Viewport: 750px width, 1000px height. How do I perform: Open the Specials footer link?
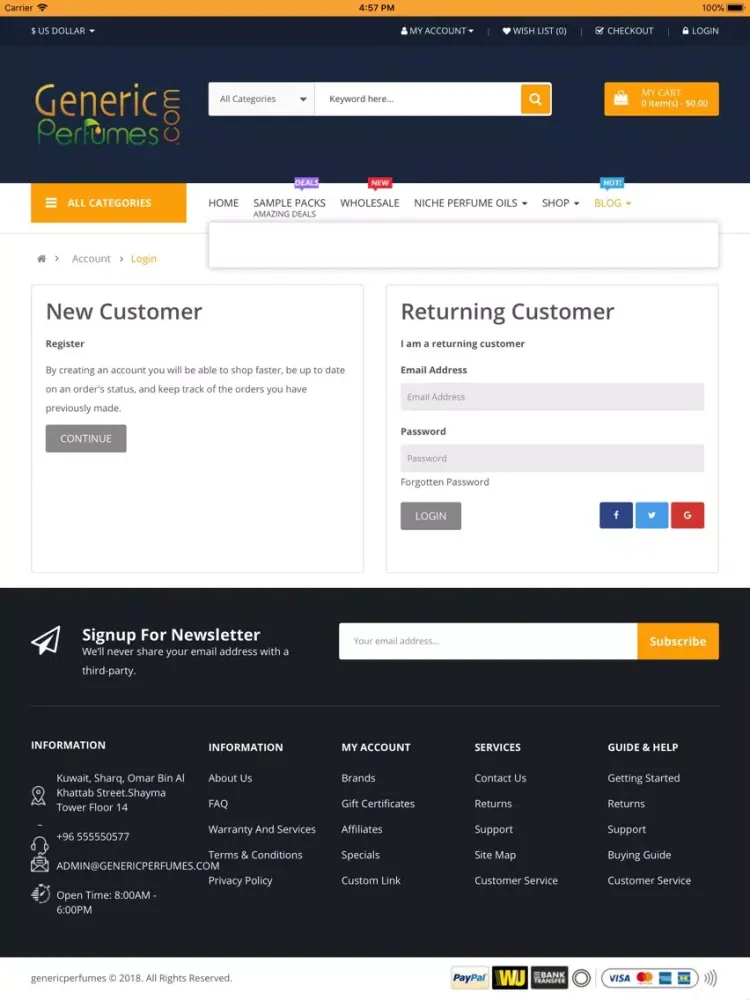pyautogui.click(x=360, y=855)
